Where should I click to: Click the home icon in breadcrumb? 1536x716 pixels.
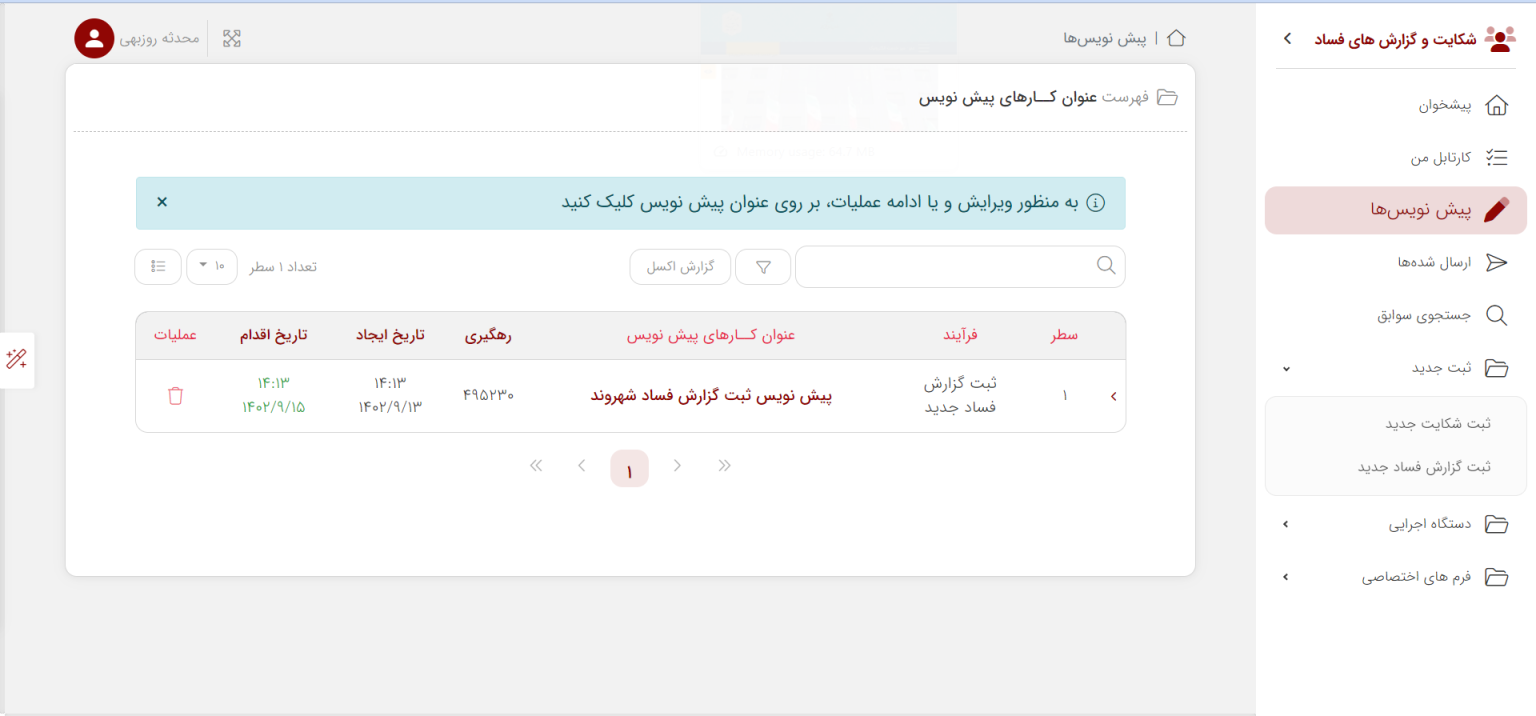pyautogui.click(x=1176, y=39)
